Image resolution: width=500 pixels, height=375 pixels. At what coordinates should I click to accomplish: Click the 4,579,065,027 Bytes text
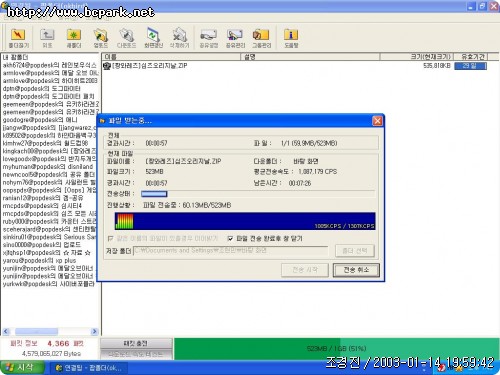[51, 353]
